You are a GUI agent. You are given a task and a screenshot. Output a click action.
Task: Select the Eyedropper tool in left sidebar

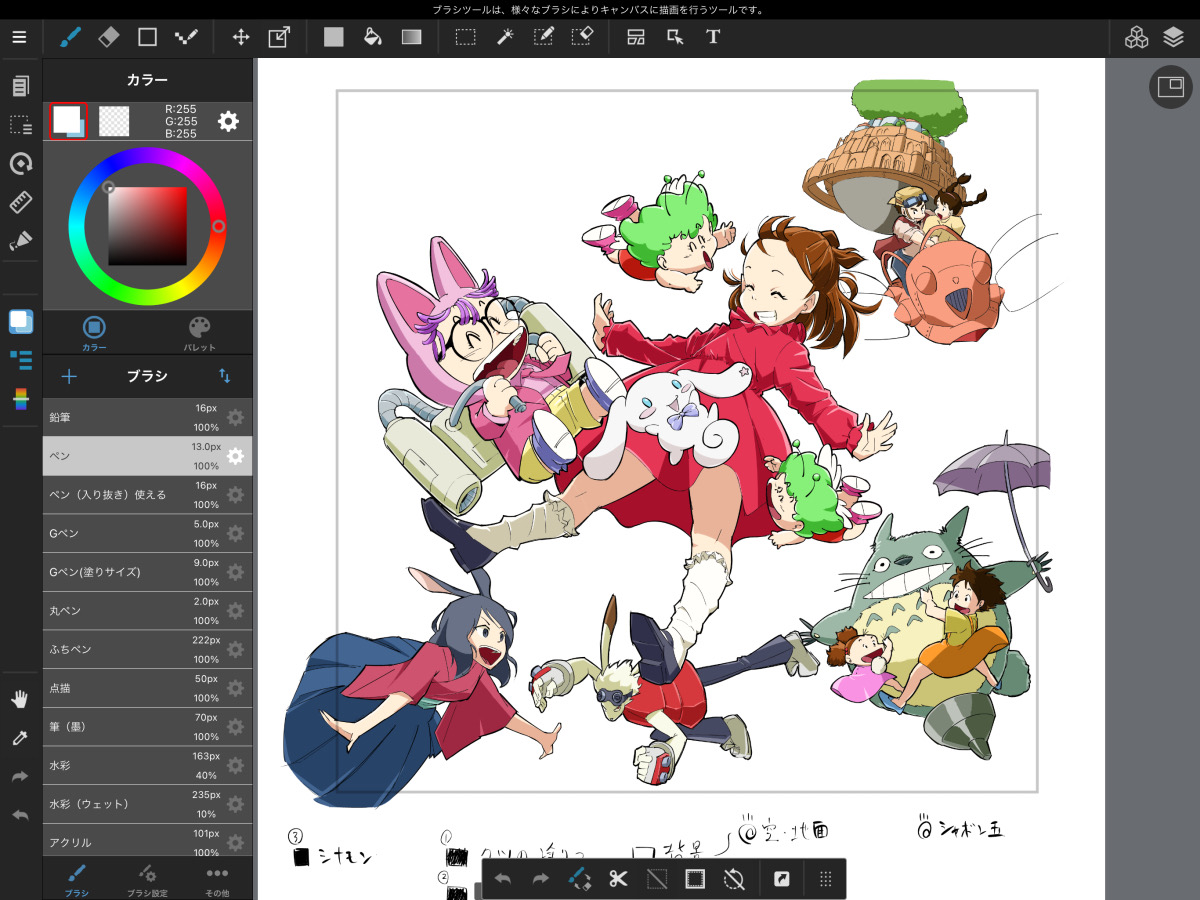[x=20, y=738]
